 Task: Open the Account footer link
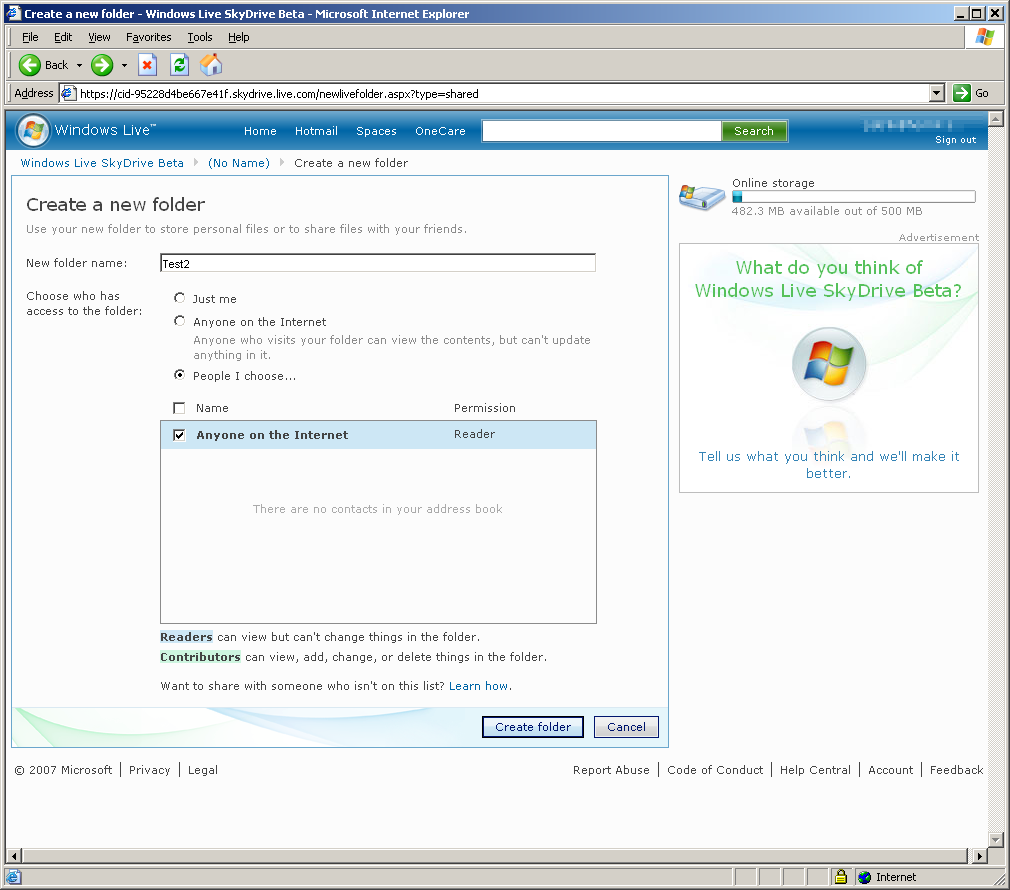[890, 770]
